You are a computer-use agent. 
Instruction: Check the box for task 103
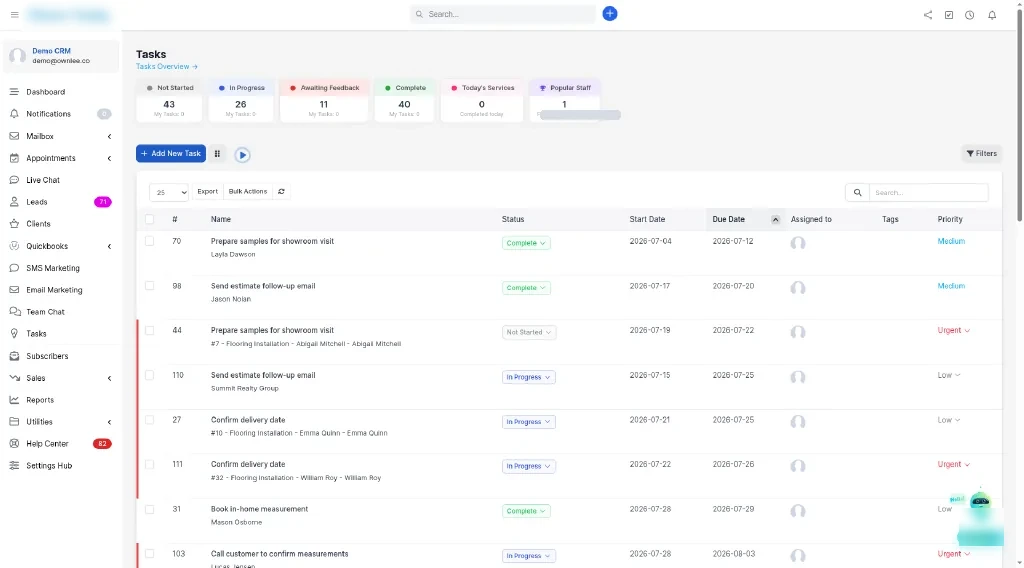pyautogui.click(x=150, y=554)
